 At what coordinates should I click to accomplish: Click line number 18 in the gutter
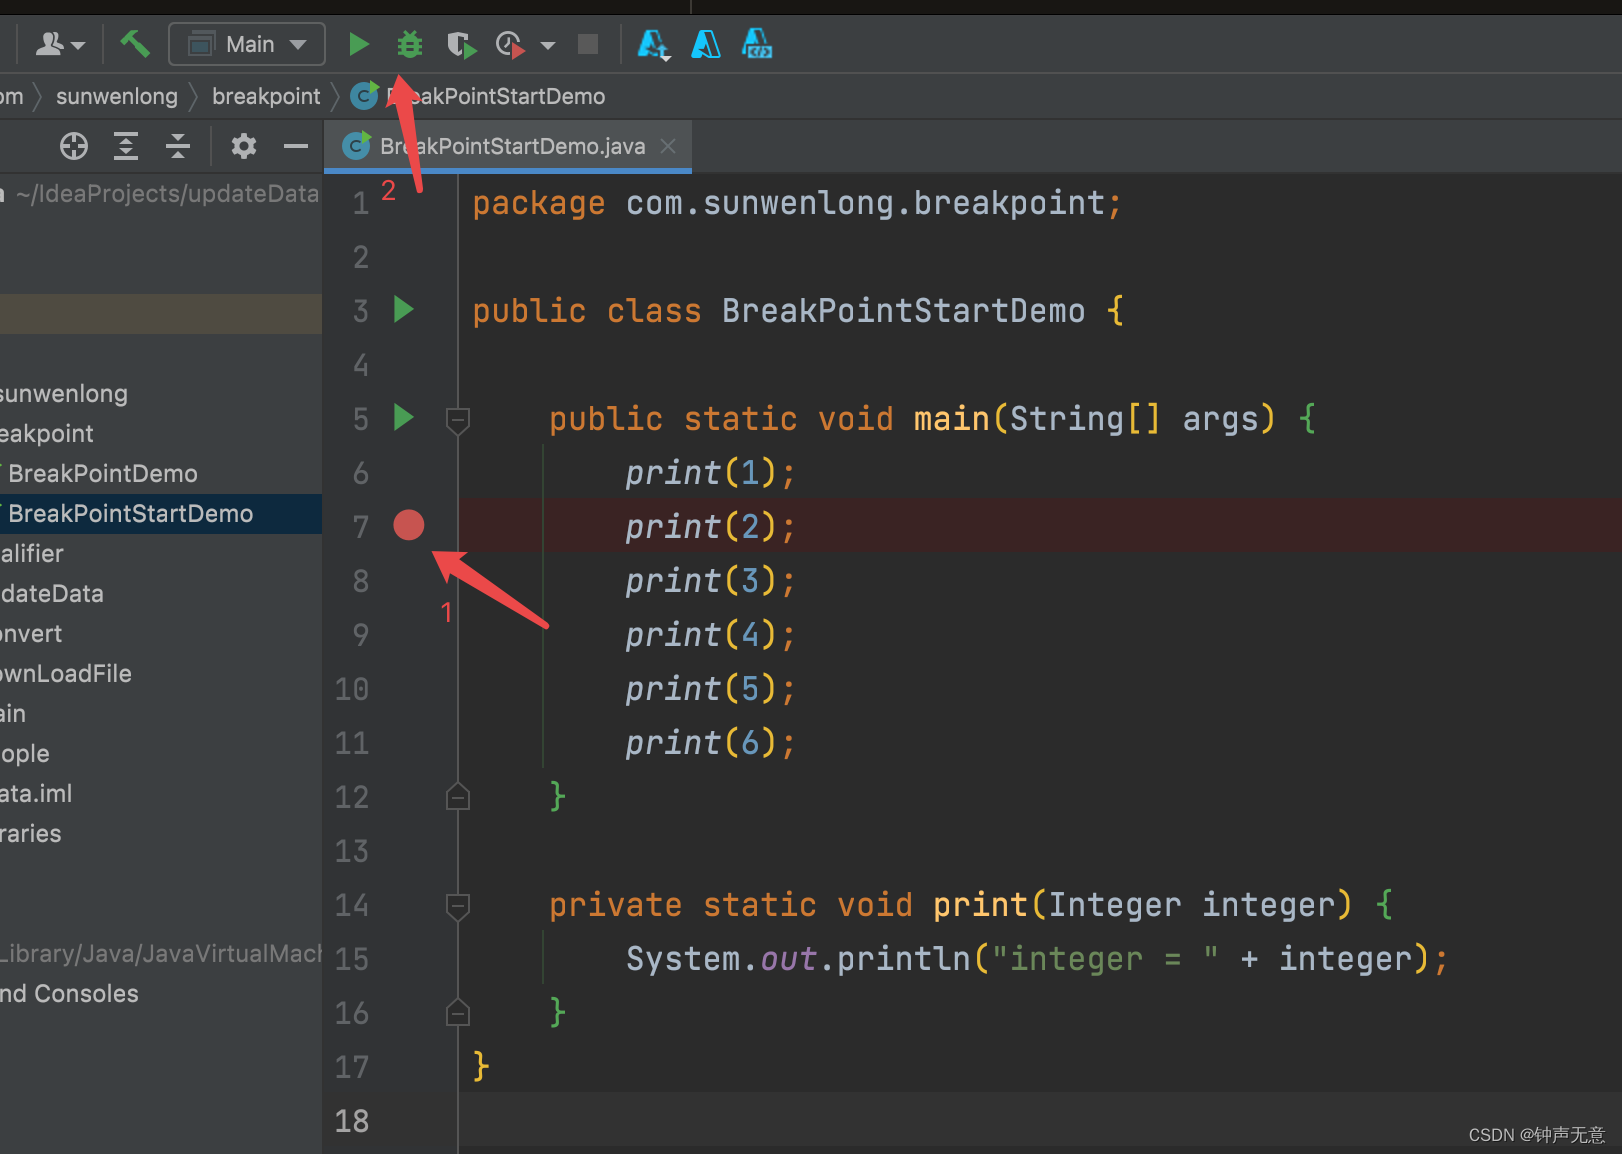coord(352,1121)
